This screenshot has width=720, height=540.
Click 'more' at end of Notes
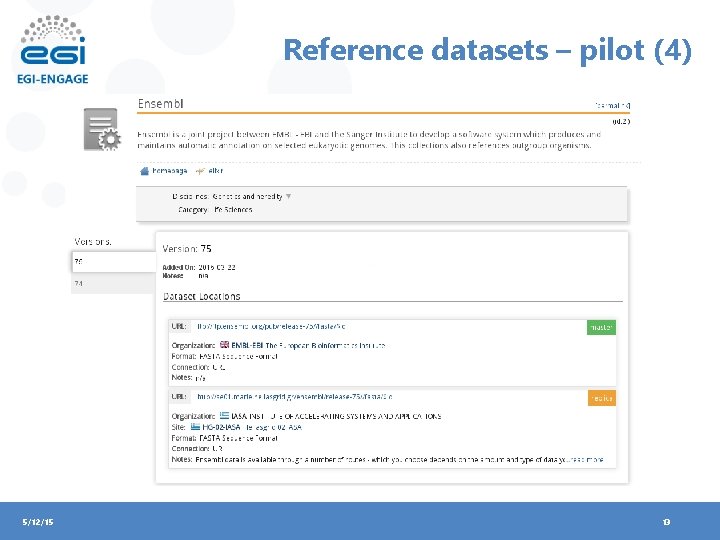pyautogui.click(x=594, y=460)
